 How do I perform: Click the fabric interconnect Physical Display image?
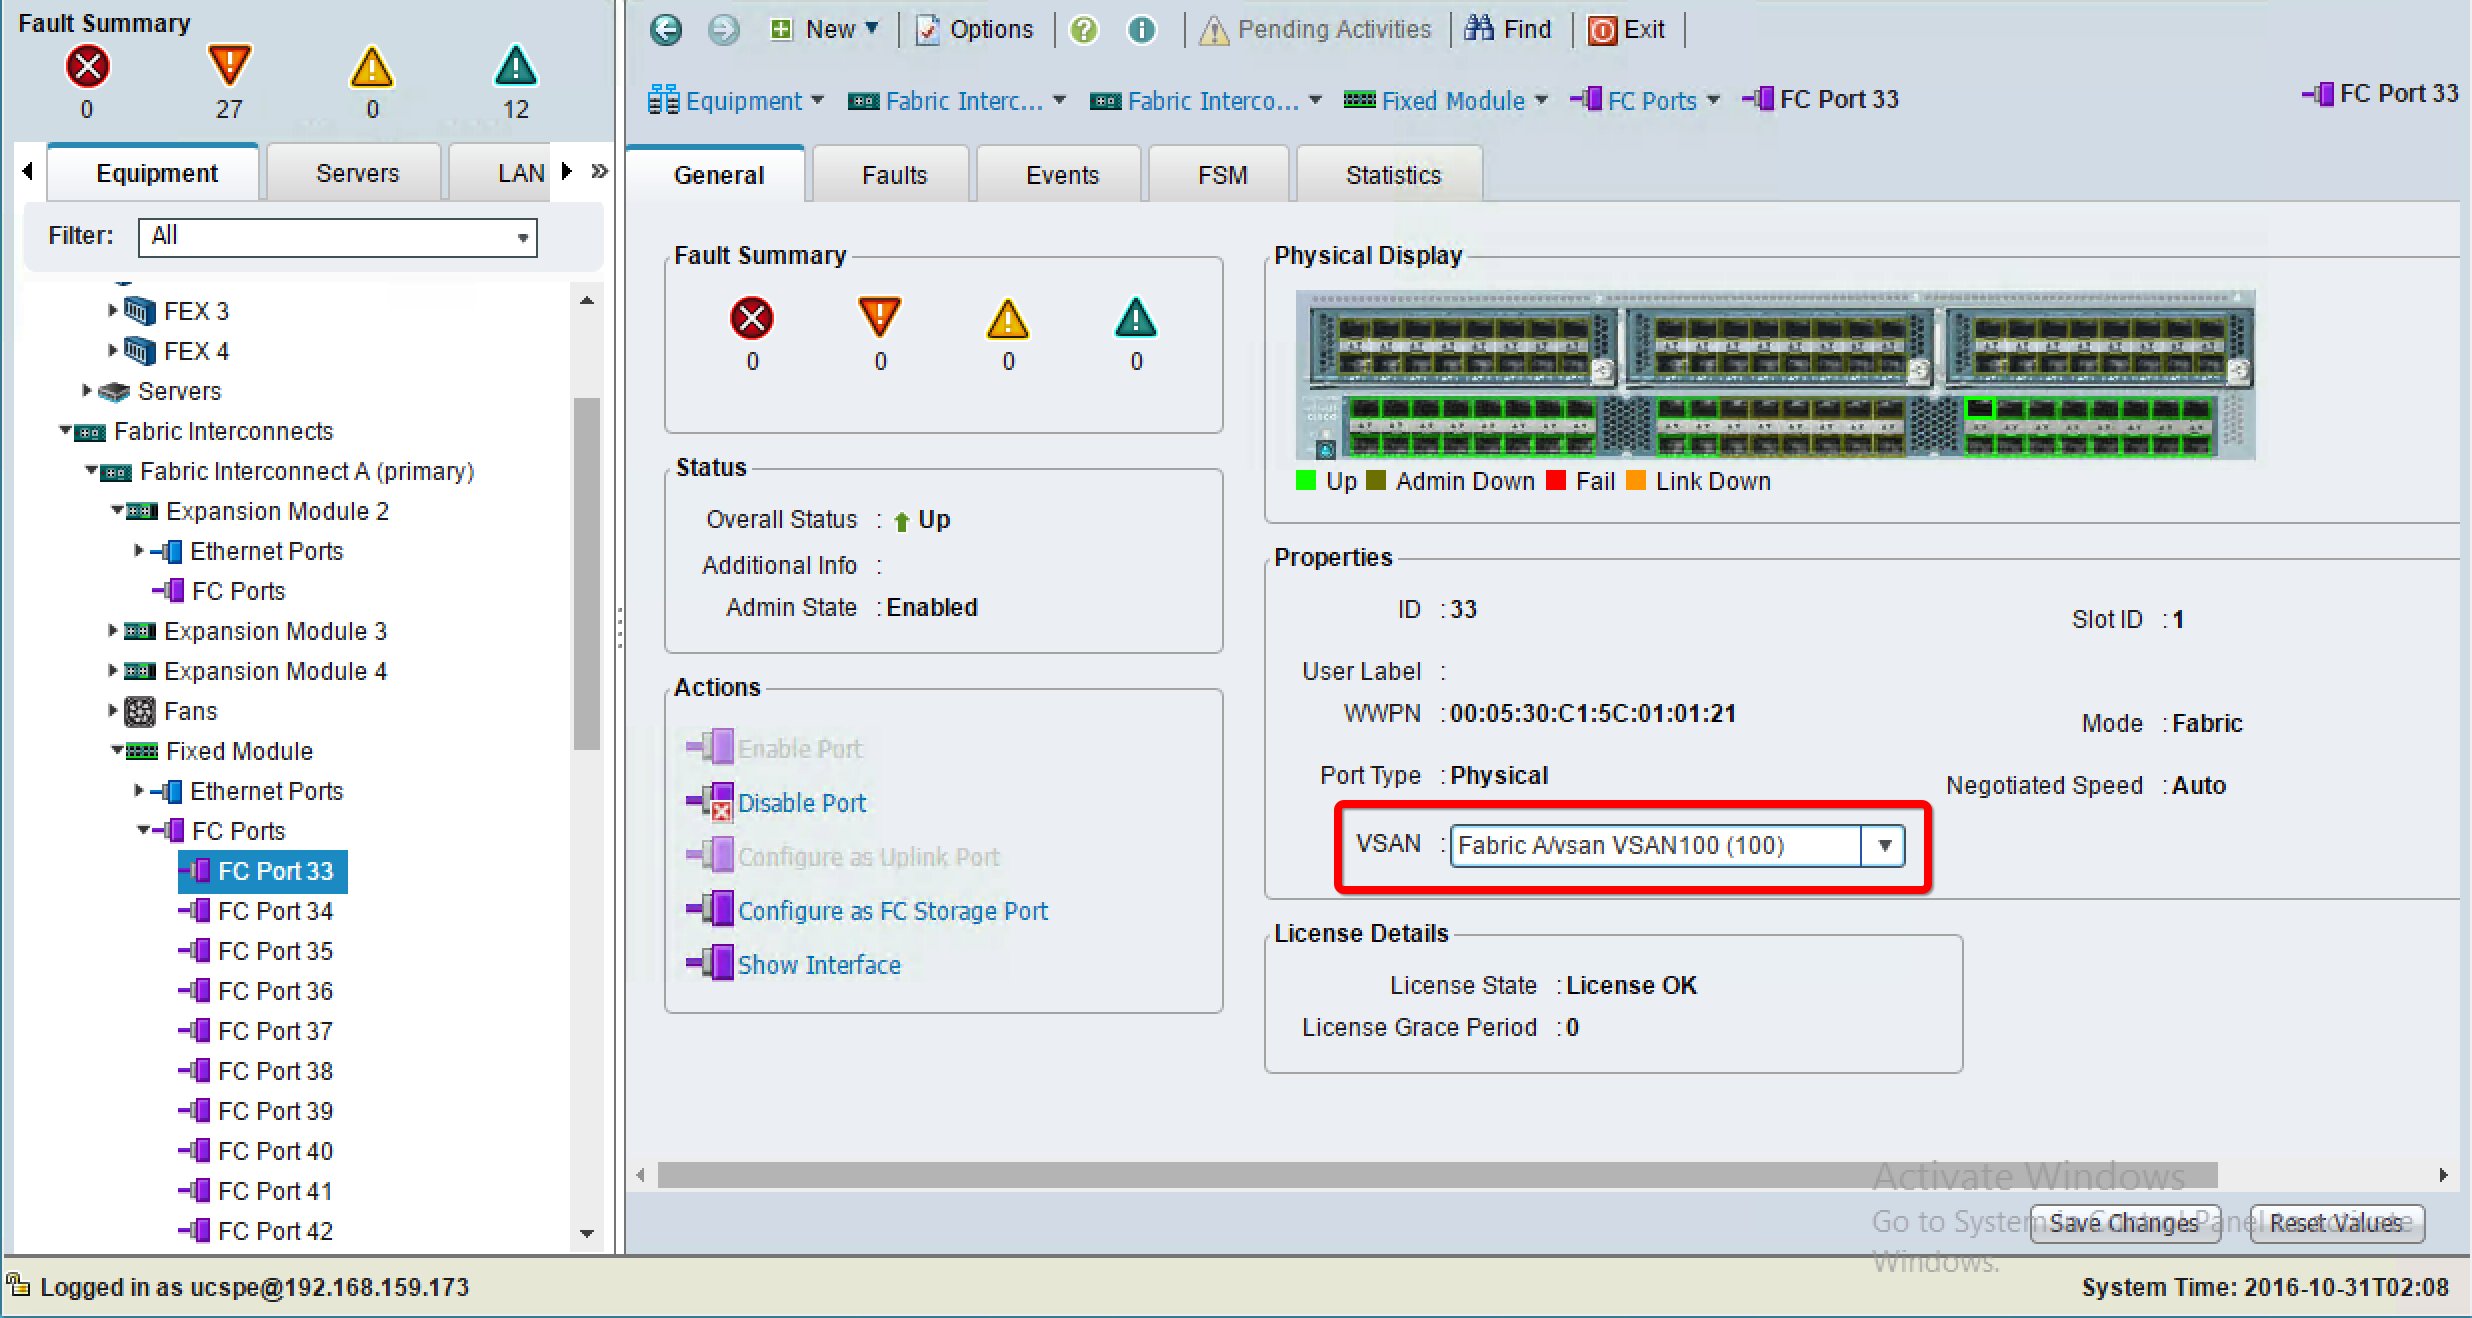click(1775, 375)
